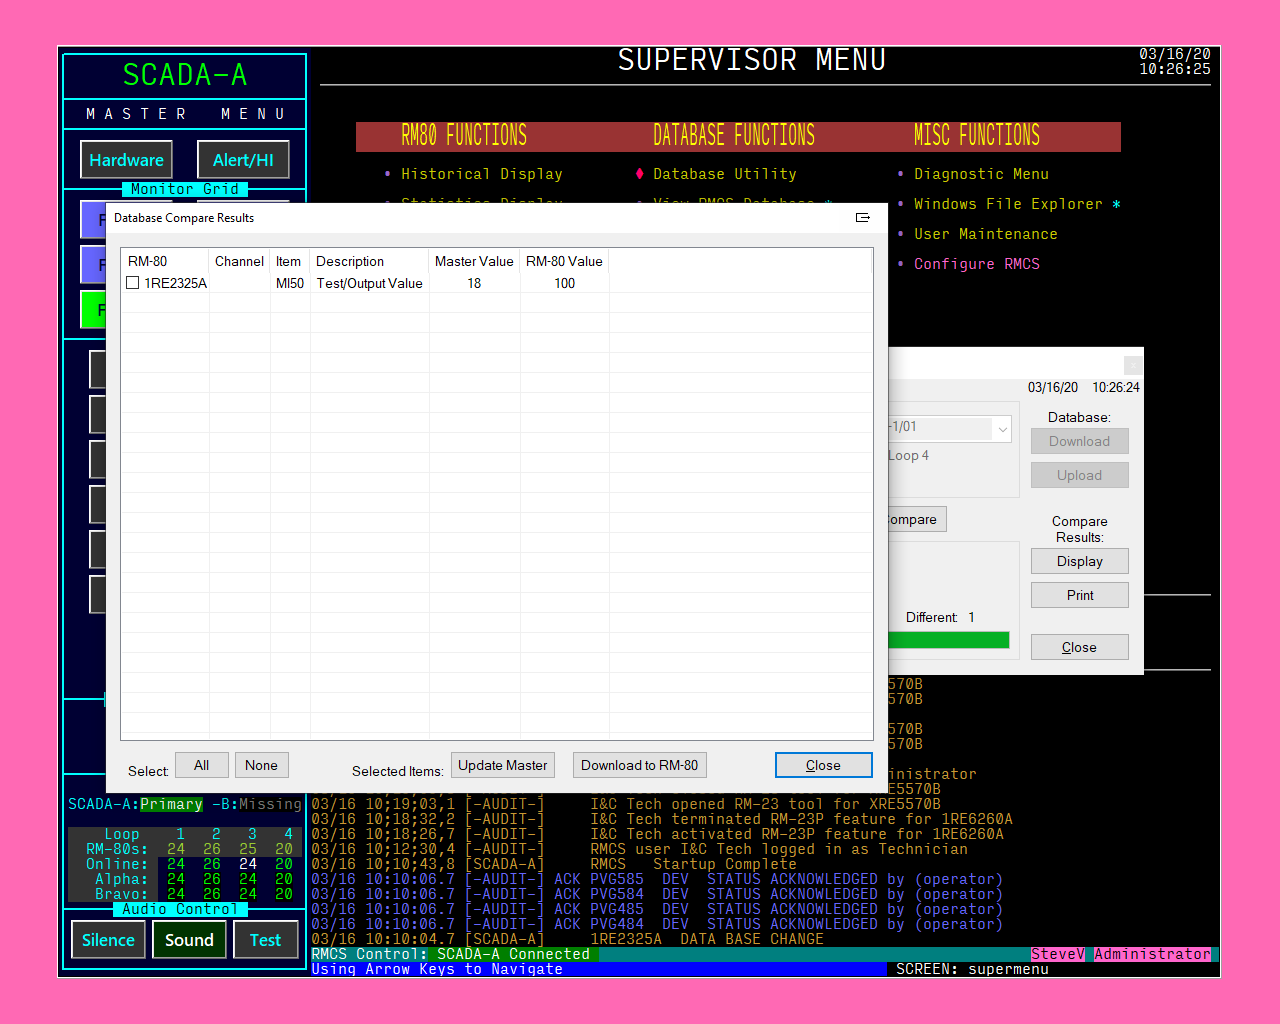Open Historical Display from RM80 Functions
The image size is (1280, 1024).
[x=481, y=174]
